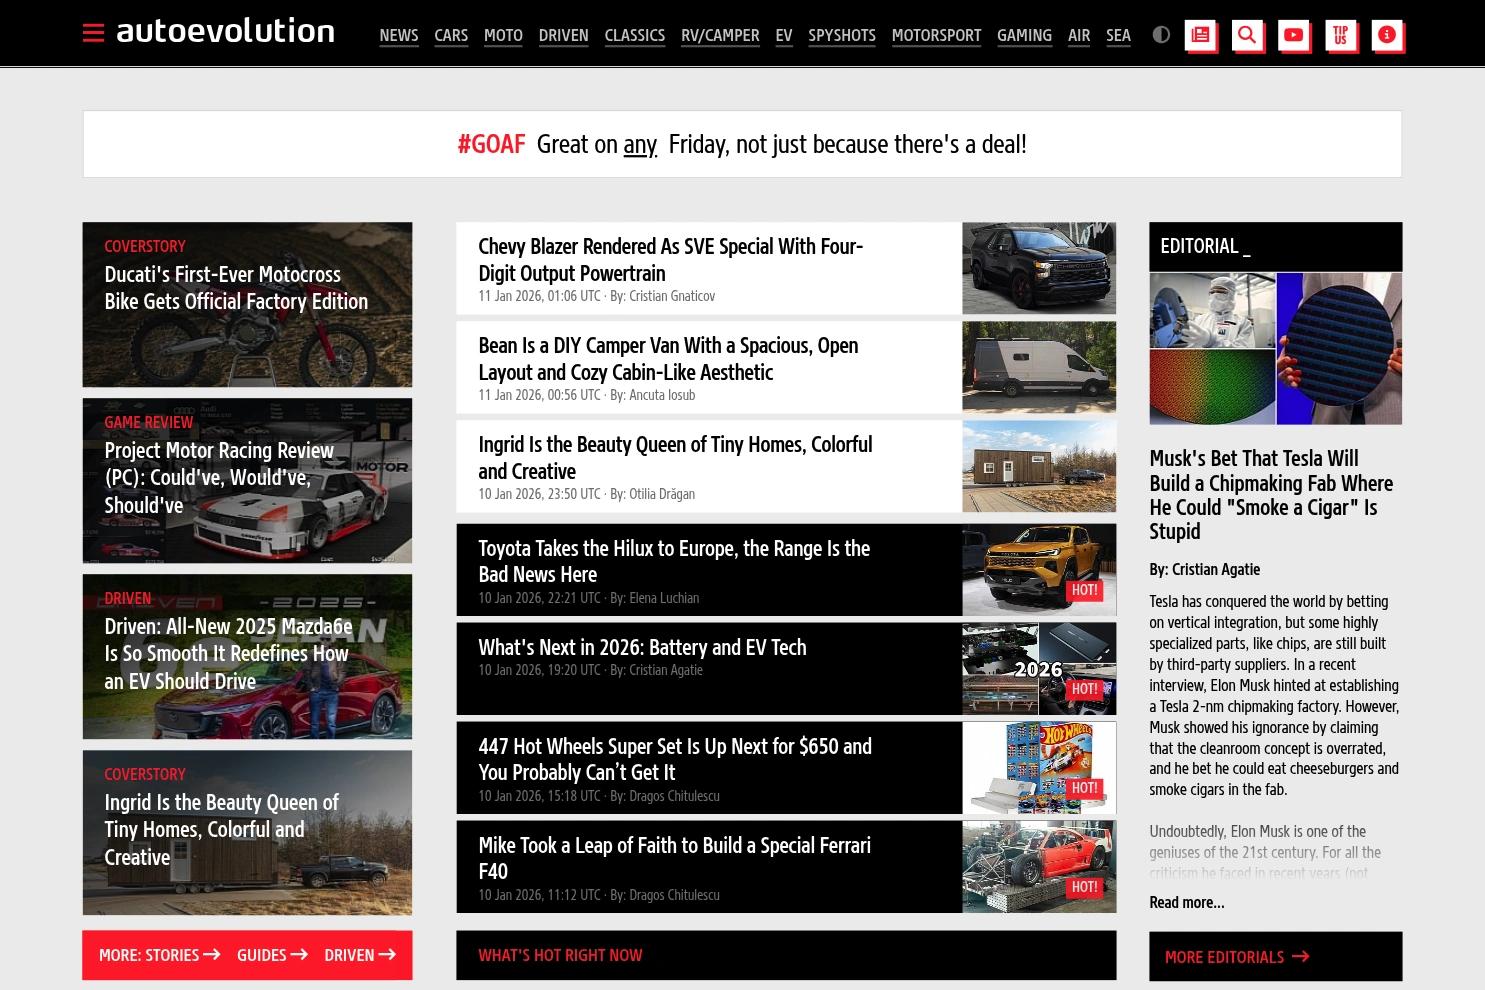Open the GAMING menu item
The height and width of the screenshot is (990, 1485).
pos(1024,35)
